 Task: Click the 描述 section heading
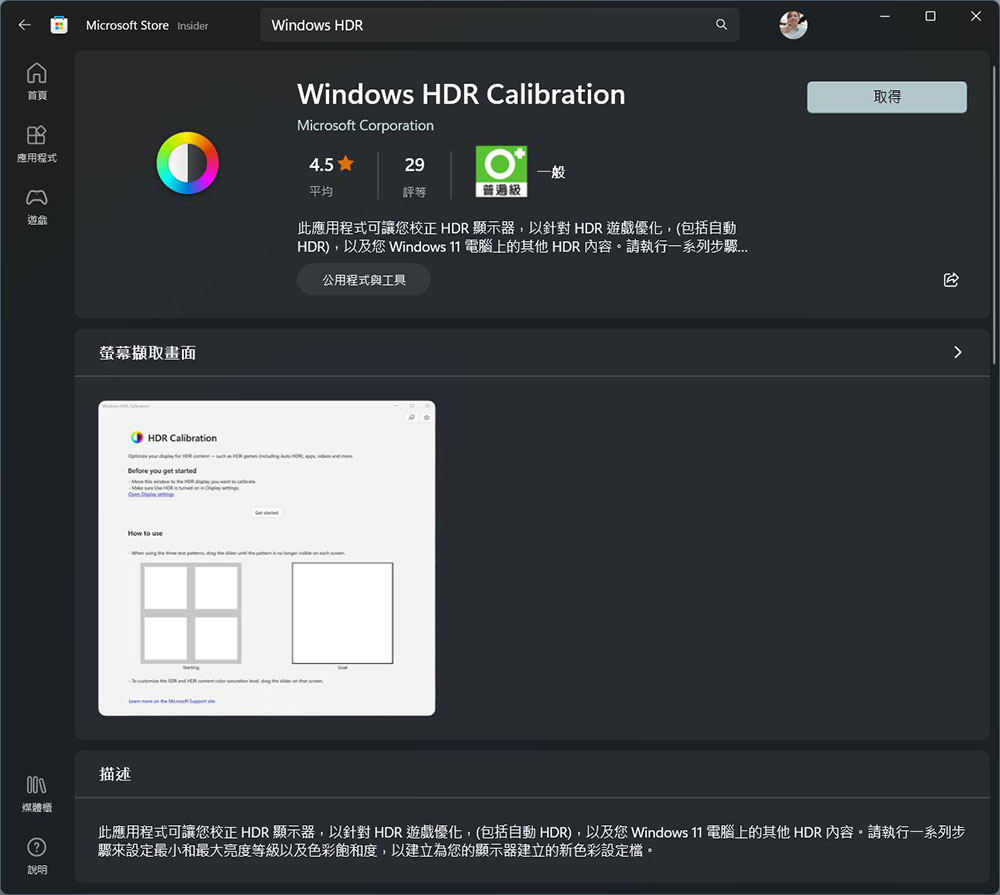pos(115,774)
